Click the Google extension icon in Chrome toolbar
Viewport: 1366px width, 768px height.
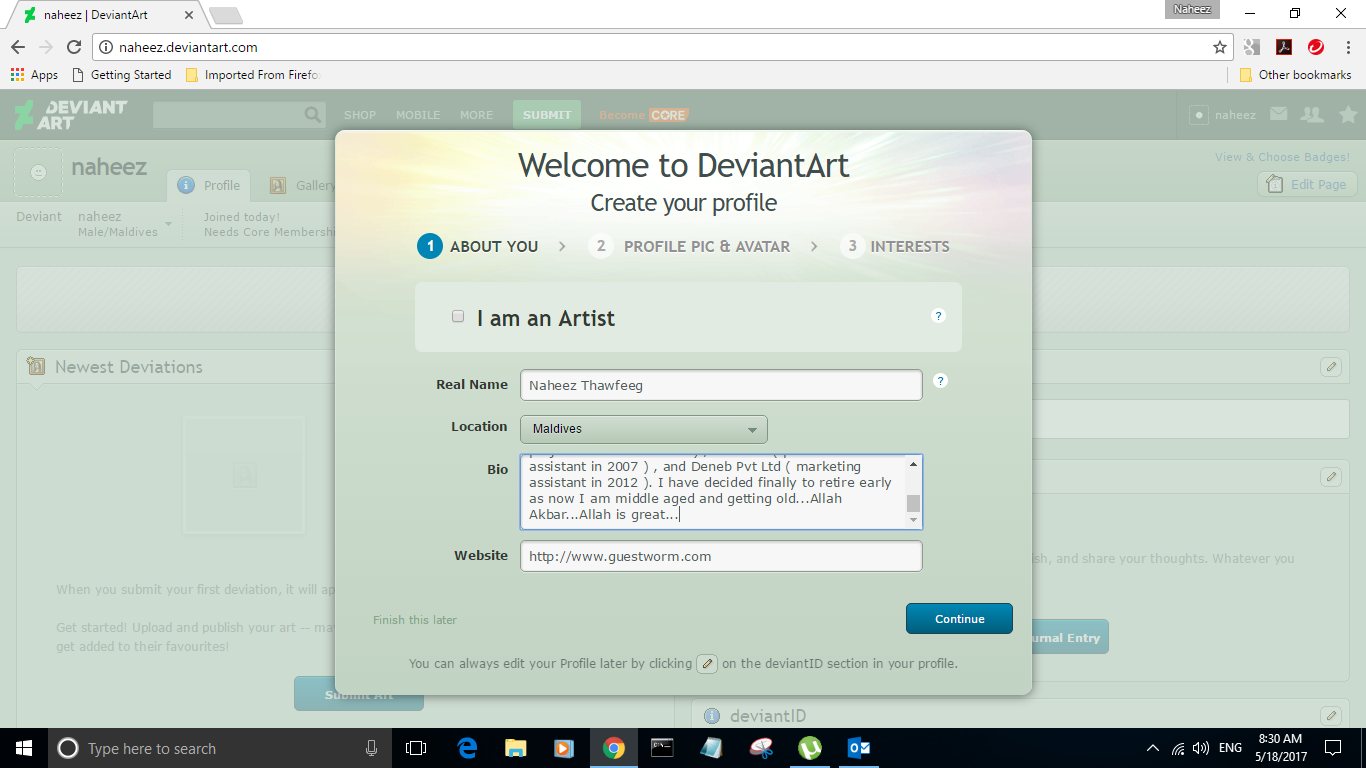click(x=1252, y=47)
